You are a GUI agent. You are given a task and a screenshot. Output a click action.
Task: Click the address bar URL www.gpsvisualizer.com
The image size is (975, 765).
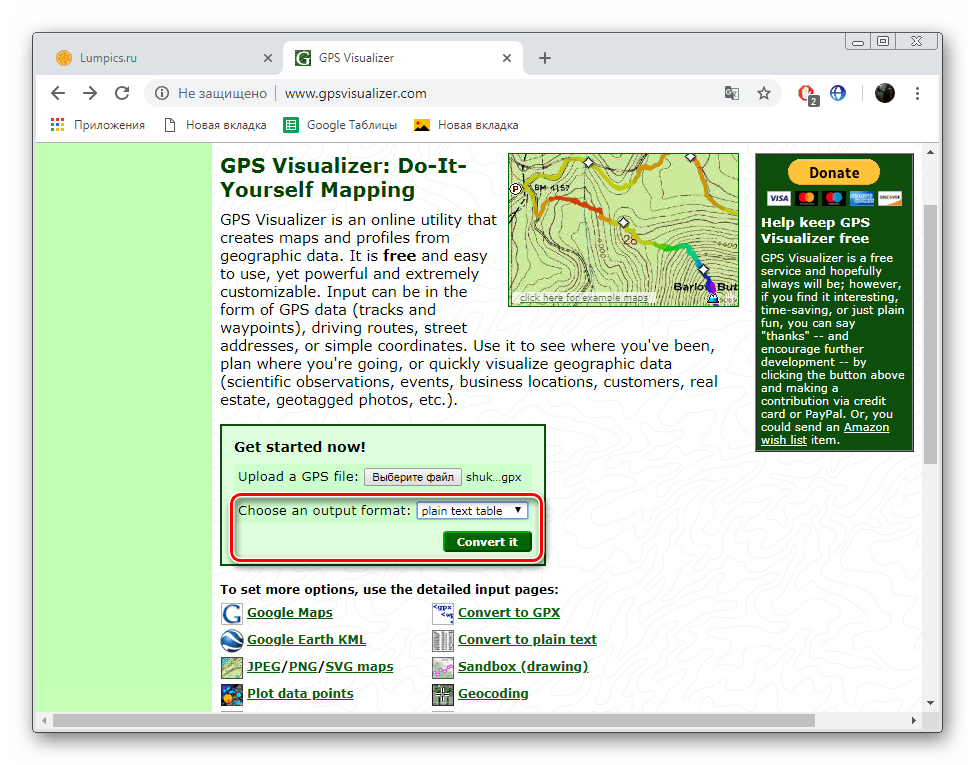[x=356, y=93]
